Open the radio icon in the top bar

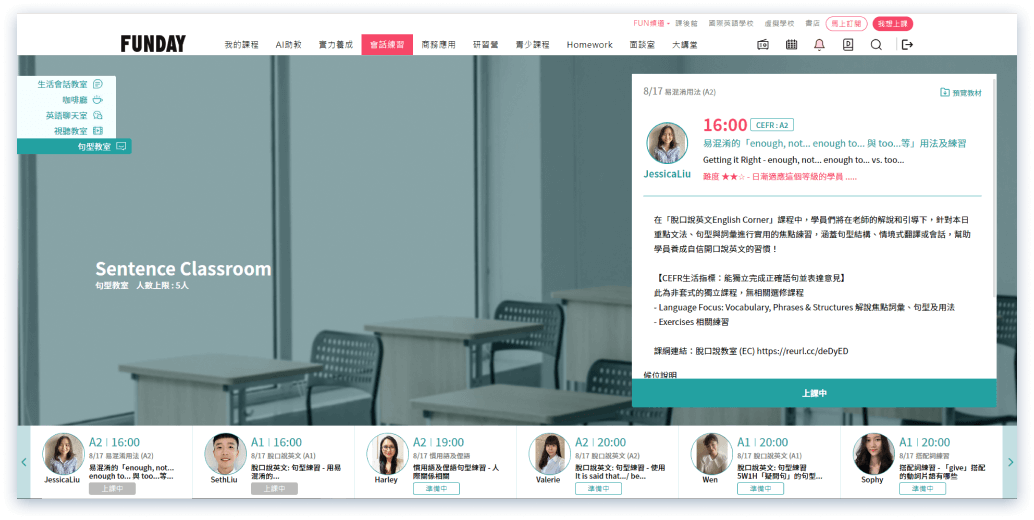763,45
